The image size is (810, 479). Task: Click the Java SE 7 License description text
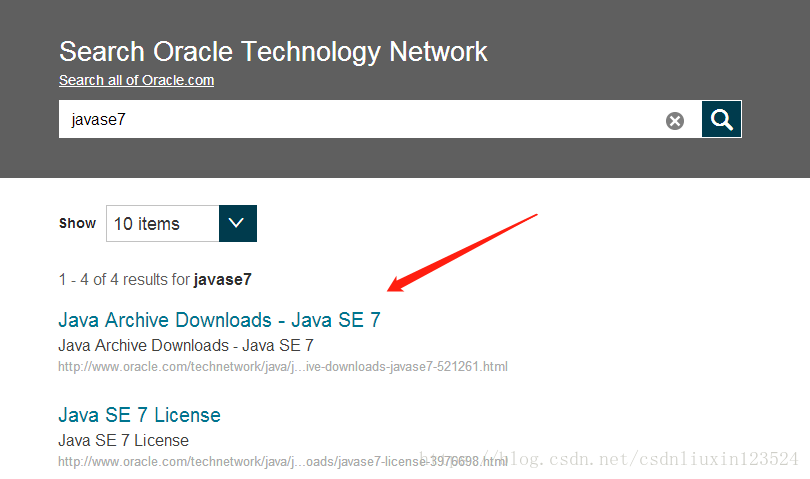click(123, 440)
